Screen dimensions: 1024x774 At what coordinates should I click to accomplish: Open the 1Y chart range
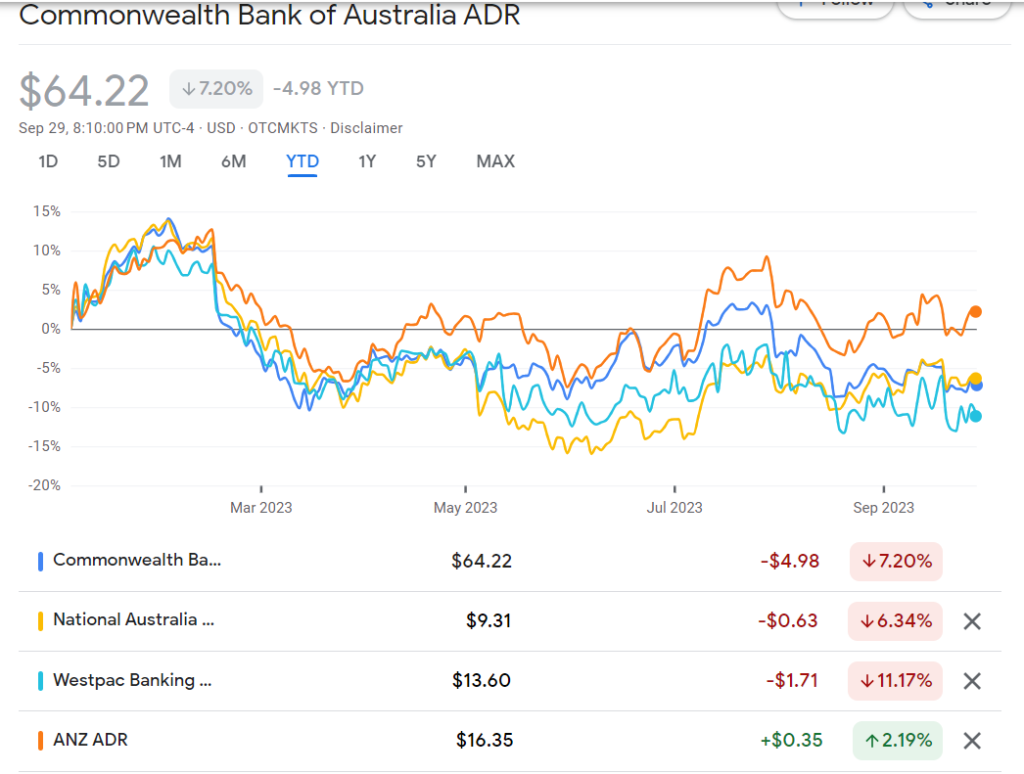tap(367, 161)
